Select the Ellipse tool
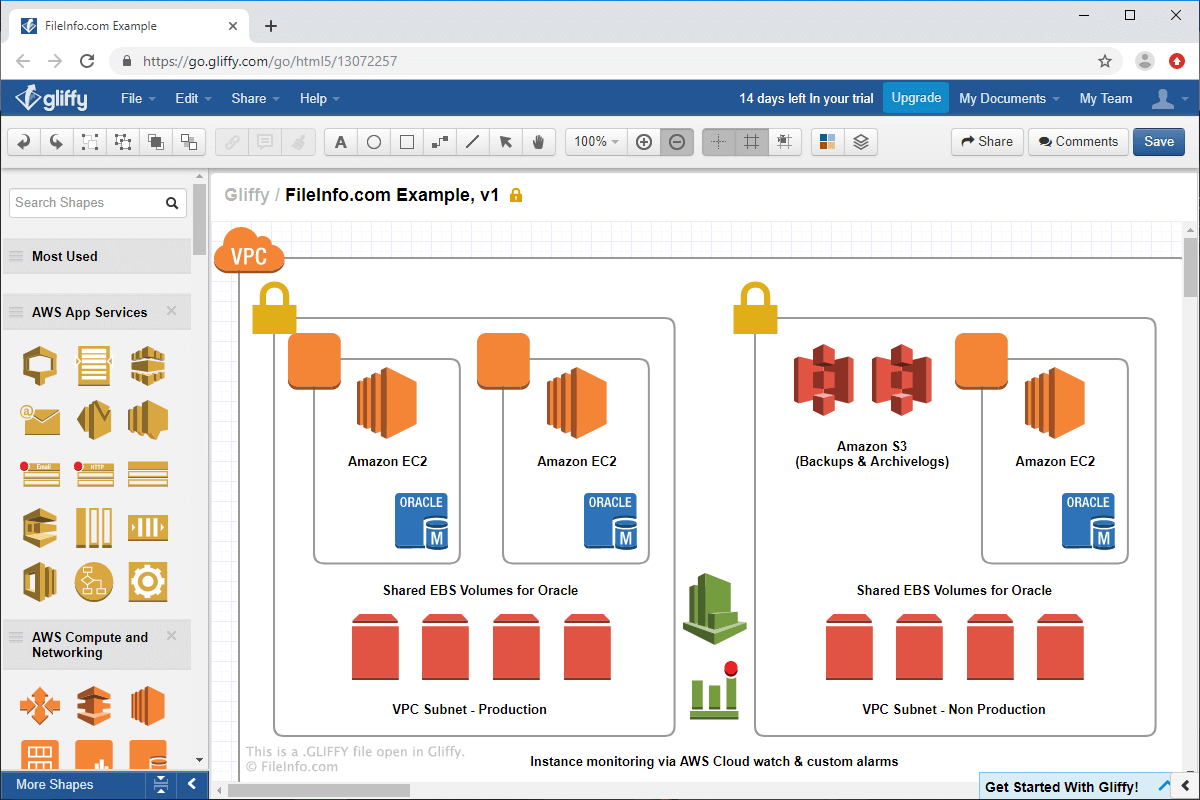1200x800 pixels. pyautogui.click(x=374, y=142)
